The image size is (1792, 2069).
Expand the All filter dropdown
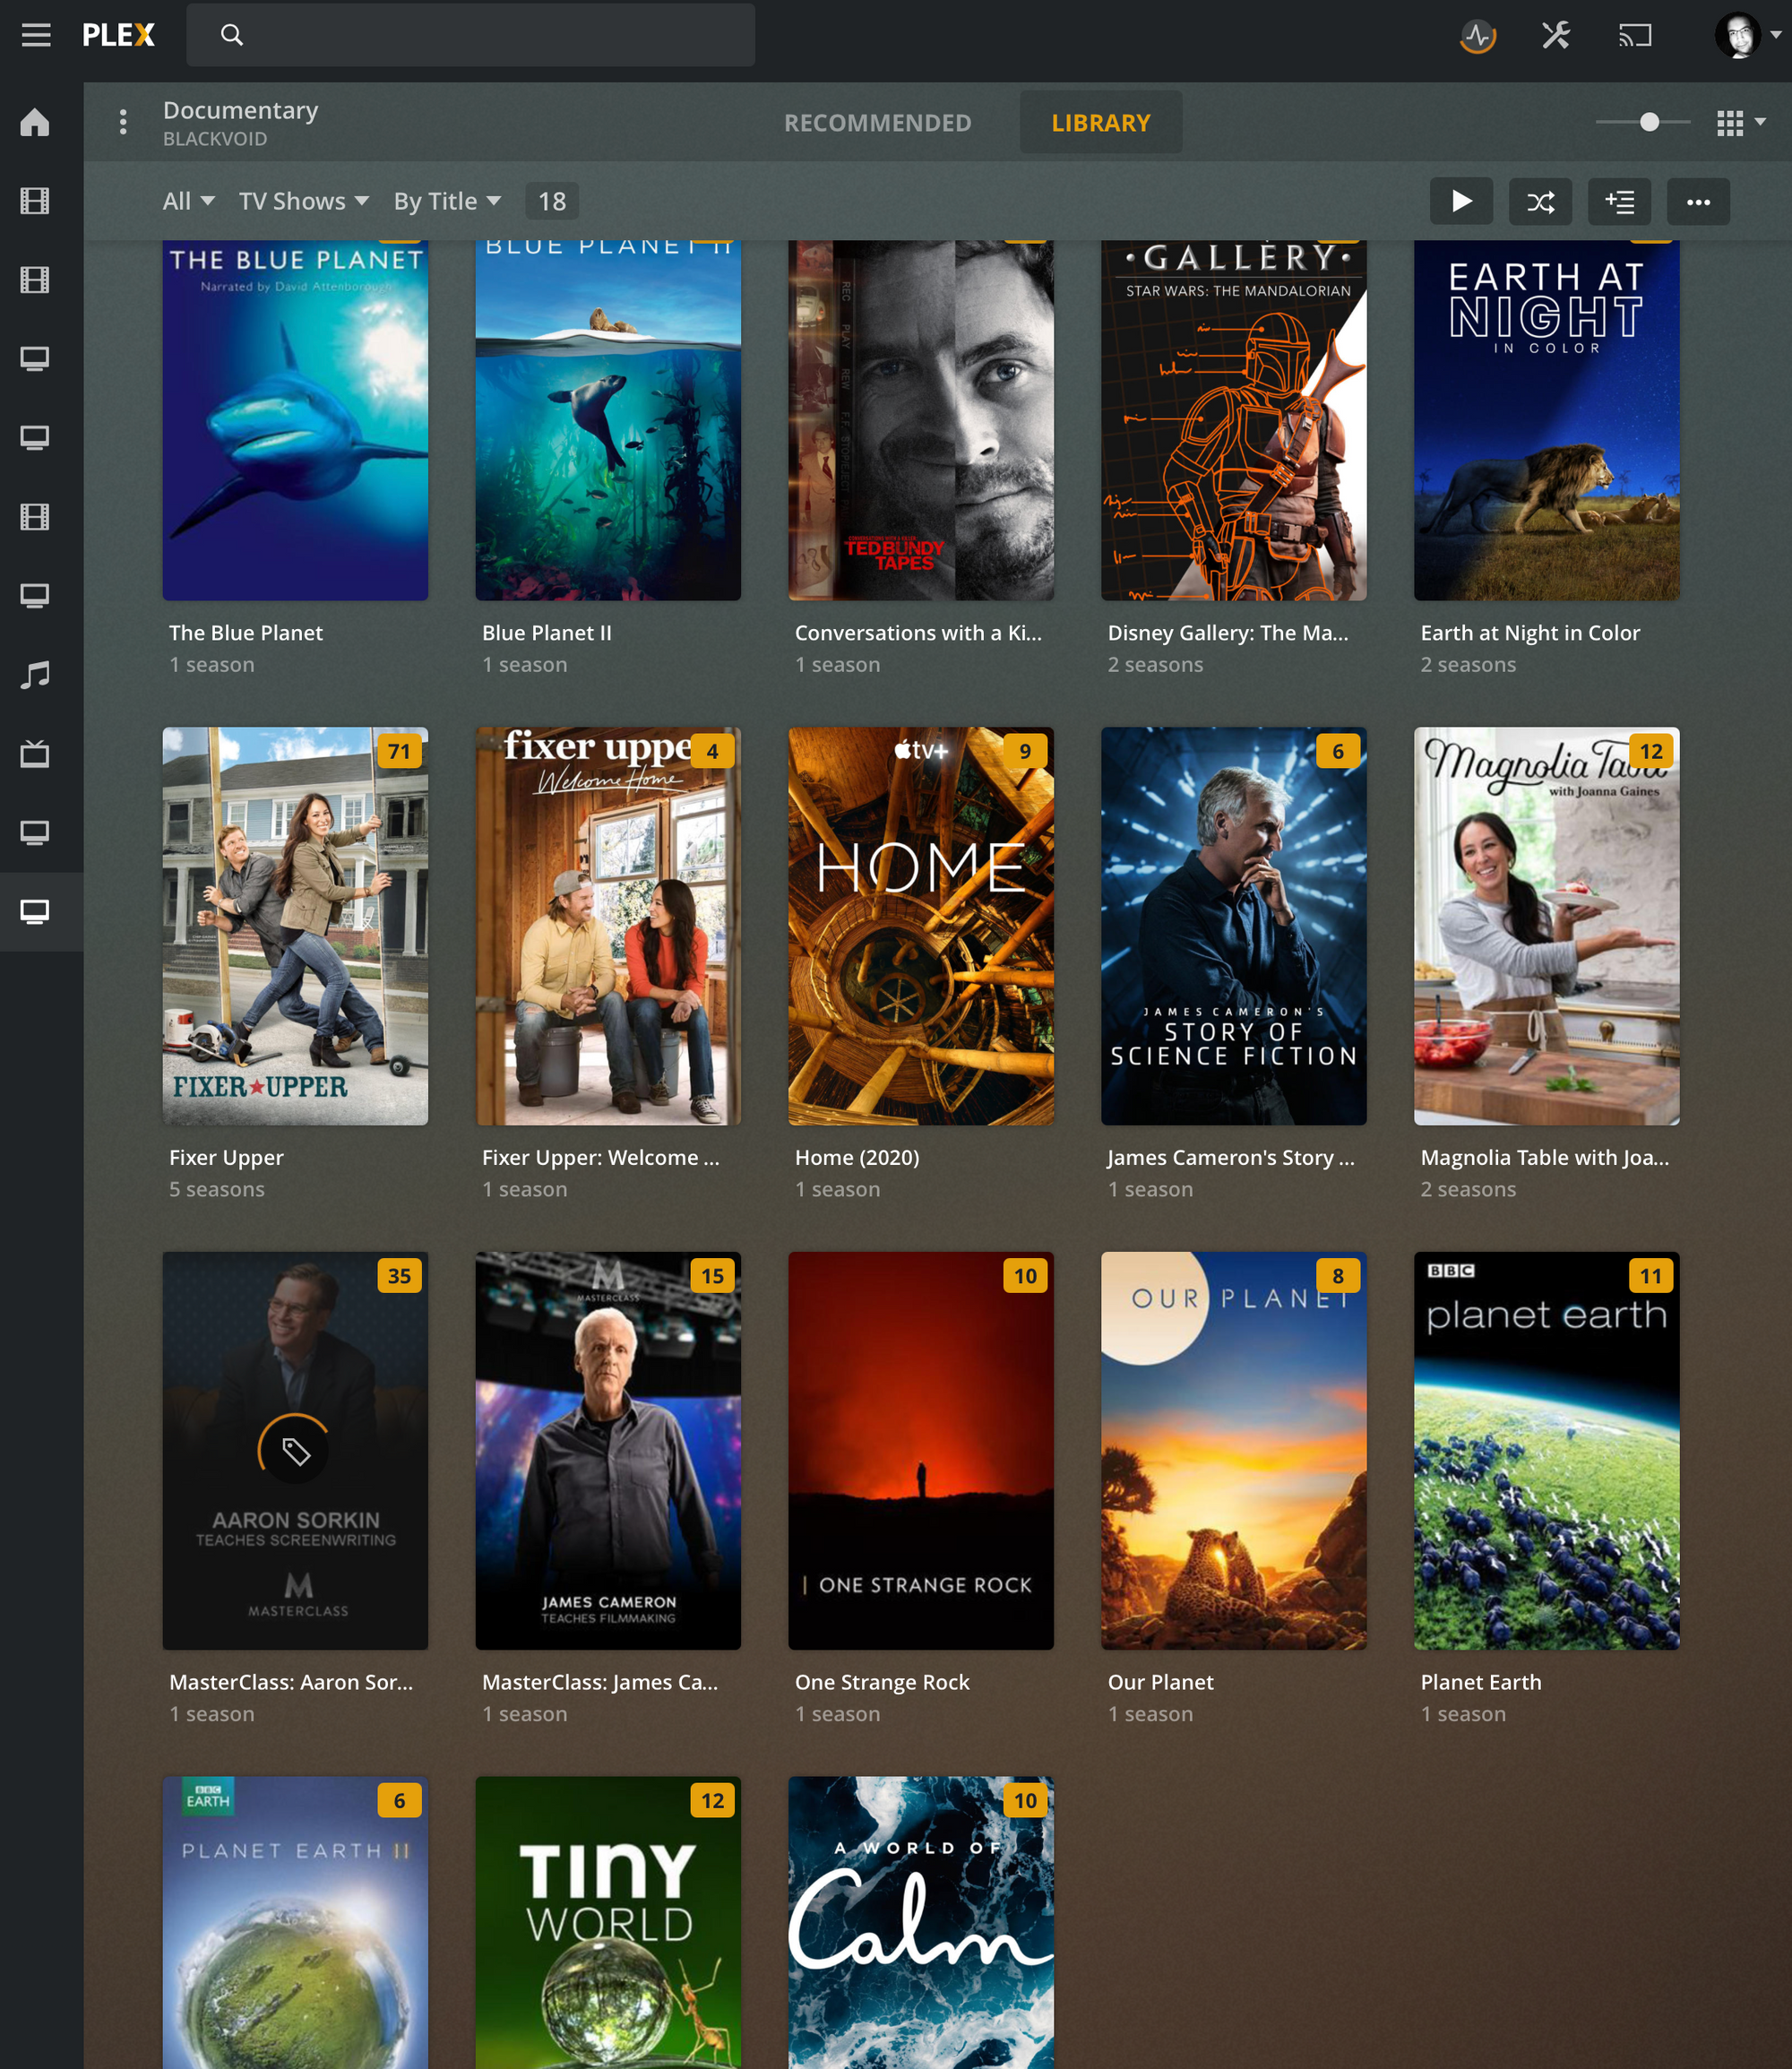[188, 201]
